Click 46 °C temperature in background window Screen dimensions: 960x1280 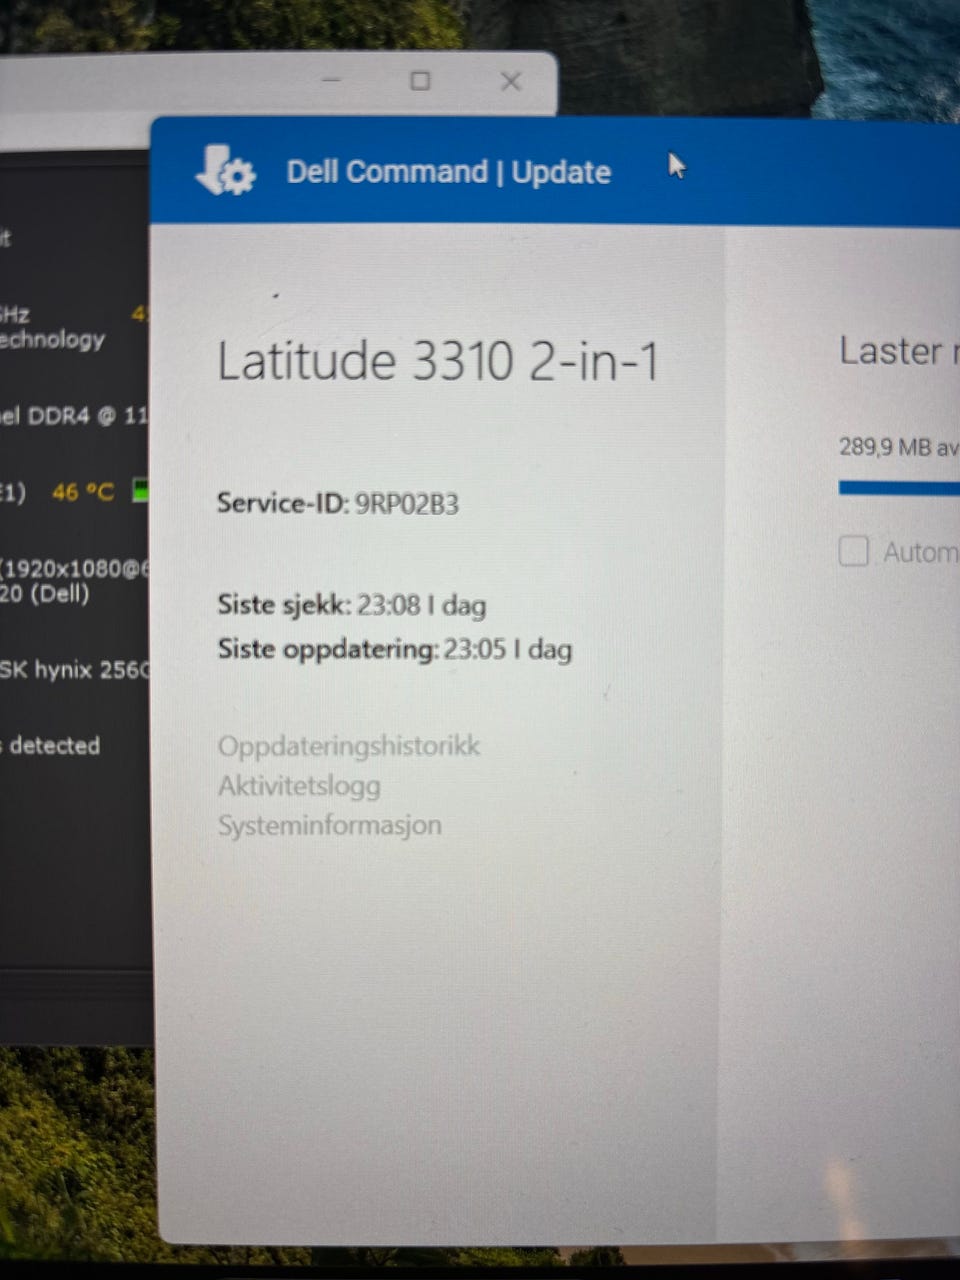tap(83, 492)
